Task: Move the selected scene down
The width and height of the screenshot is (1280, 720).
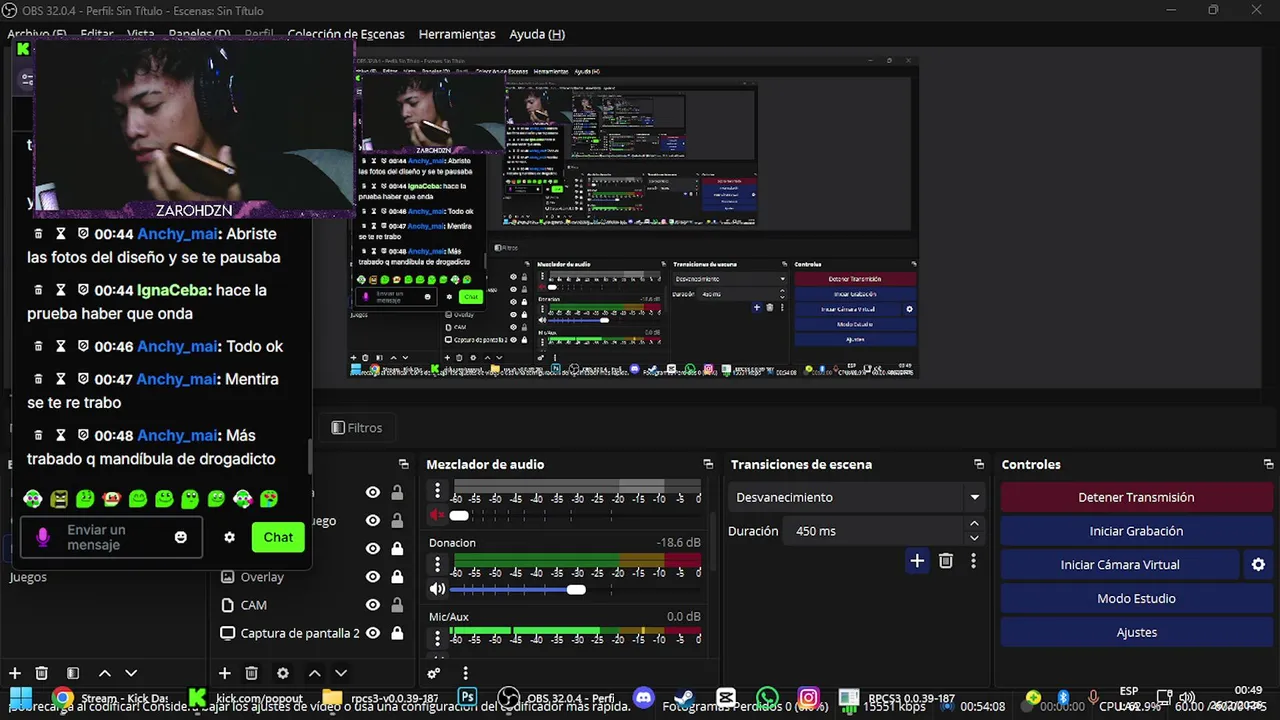Action: pyautogui.click(x=131, y=674)
